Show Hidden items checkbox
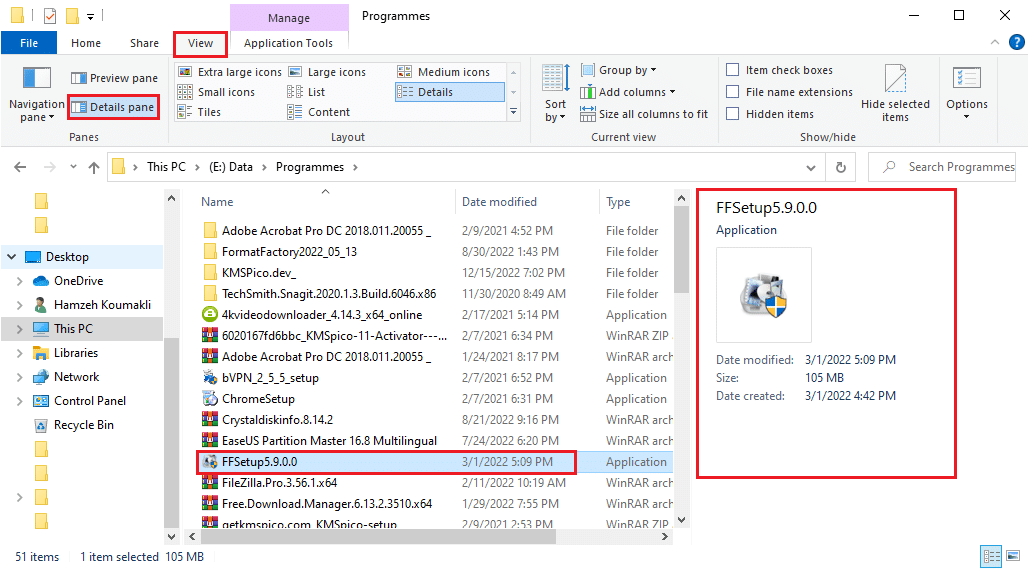 coord(733,114)
